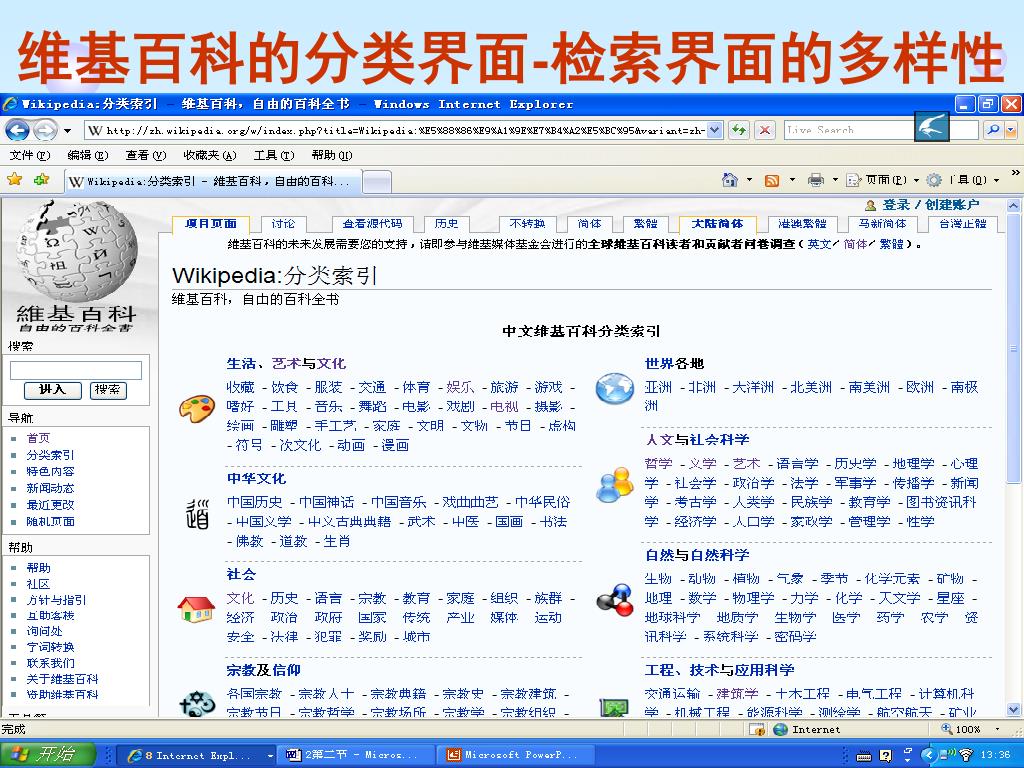The width and height of the screenshot is (1024, 768).
Task: Switch to Internet Explorer taskbar group
Action: (x=199, y=756)
